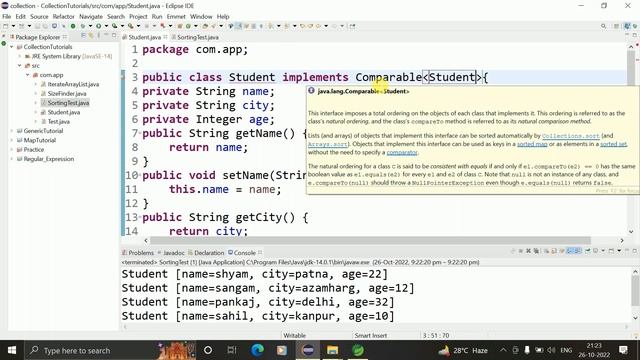640x360 pixels.
Task: Click New Java Class toolbar icon
Action: [x=188, y=26]
